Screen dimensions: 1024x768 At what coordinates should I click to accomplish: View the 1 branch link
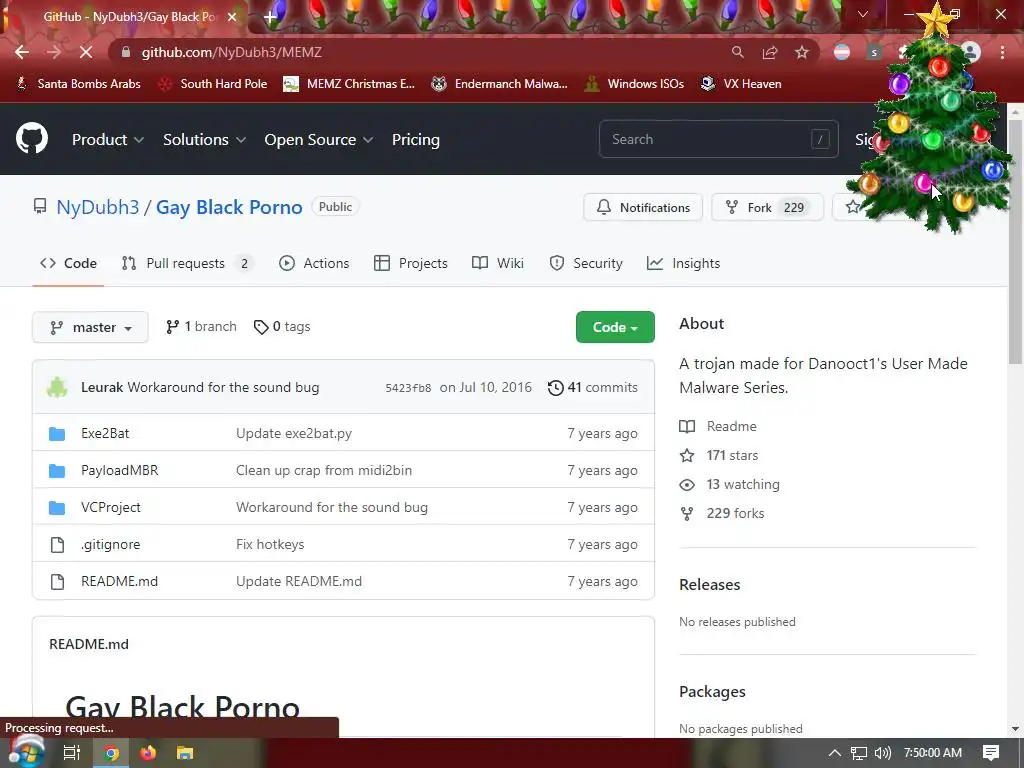point(201,327)
